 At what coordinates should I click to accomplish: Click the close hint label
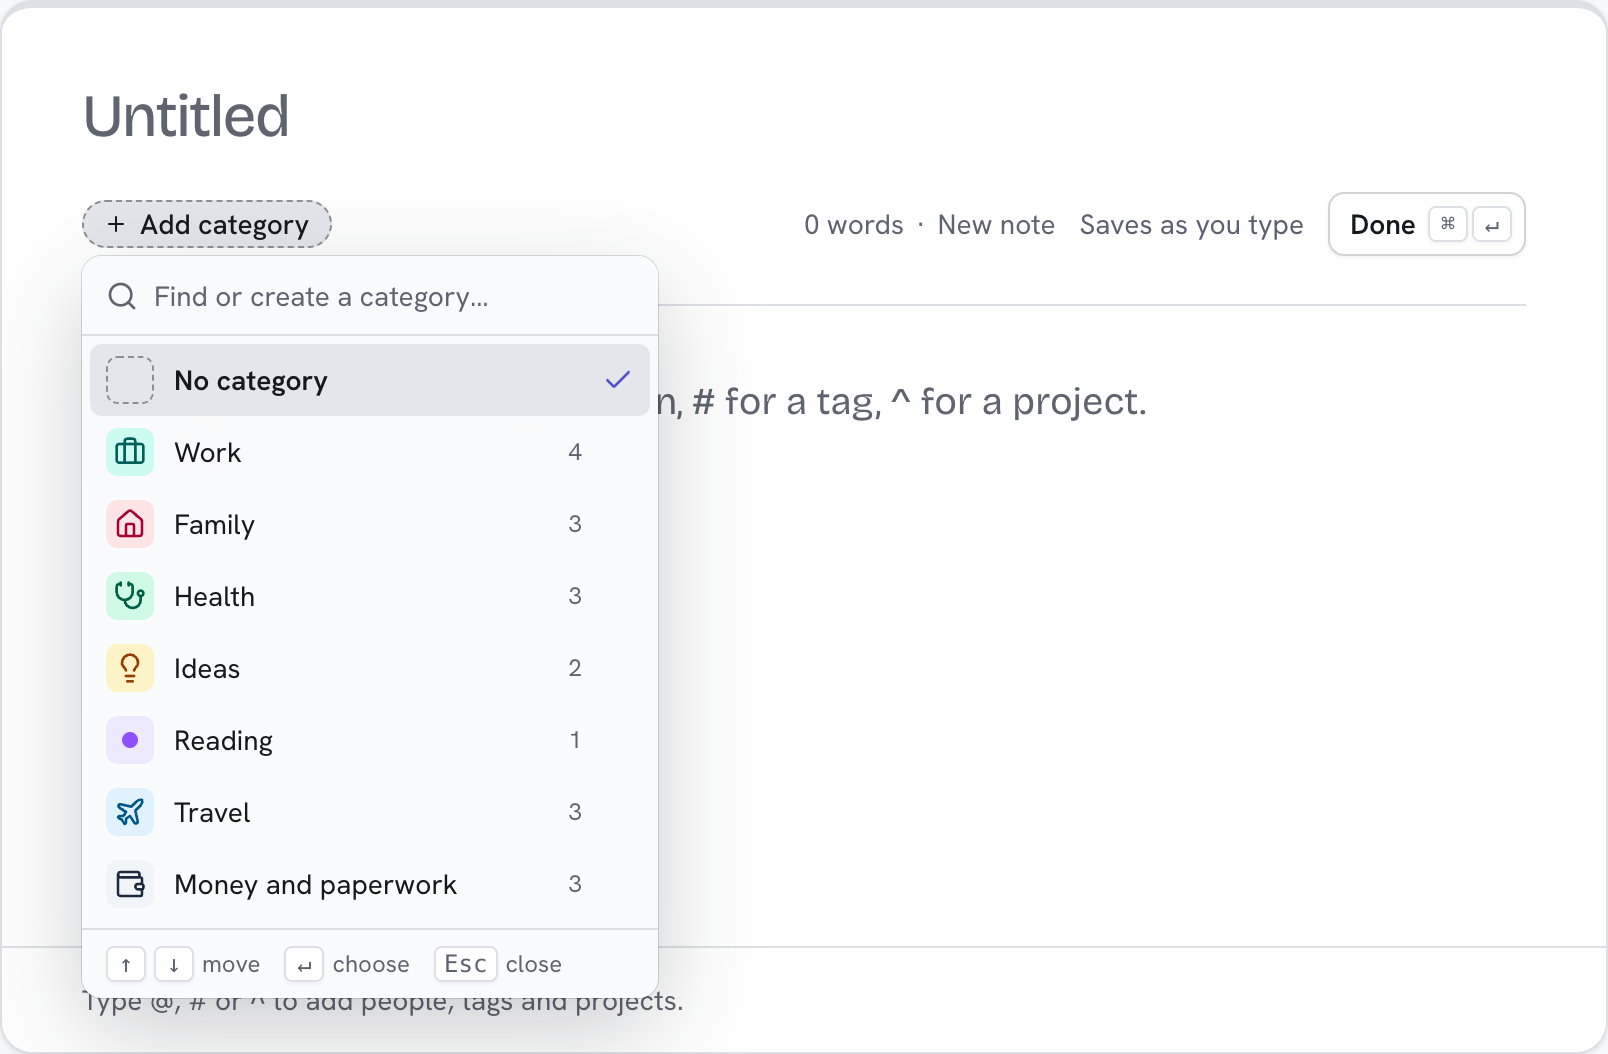[534, 964]
